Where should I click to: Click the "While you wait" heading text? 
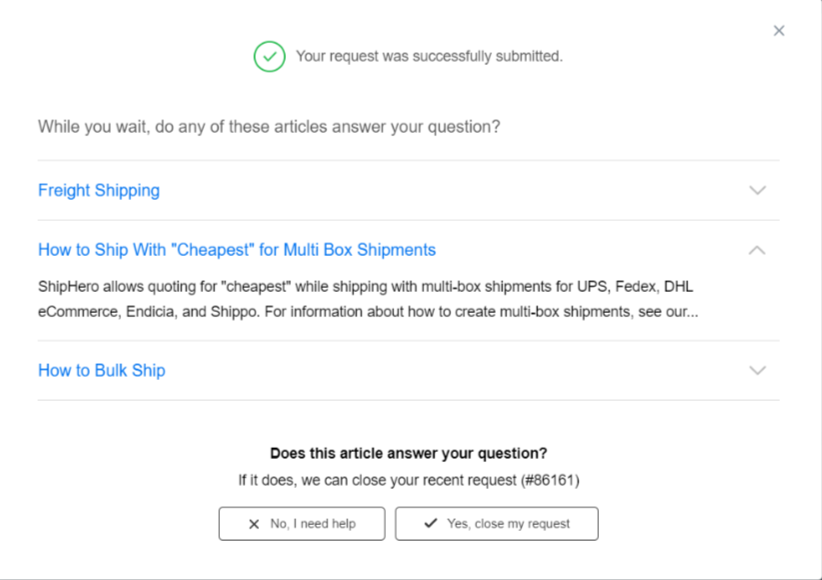coord(269,127)
